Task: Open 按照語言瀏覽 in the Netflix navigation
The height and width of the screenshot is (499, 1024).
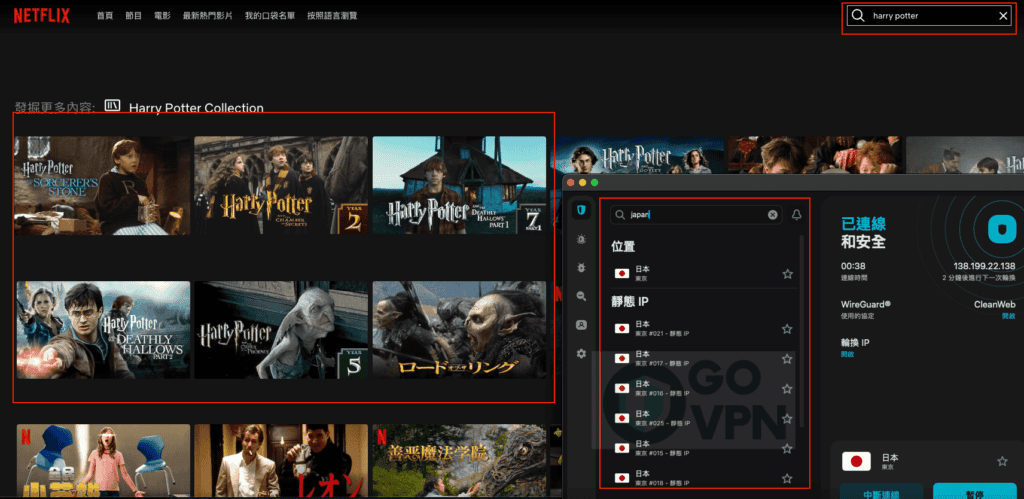Action: (x=332, y=16)
